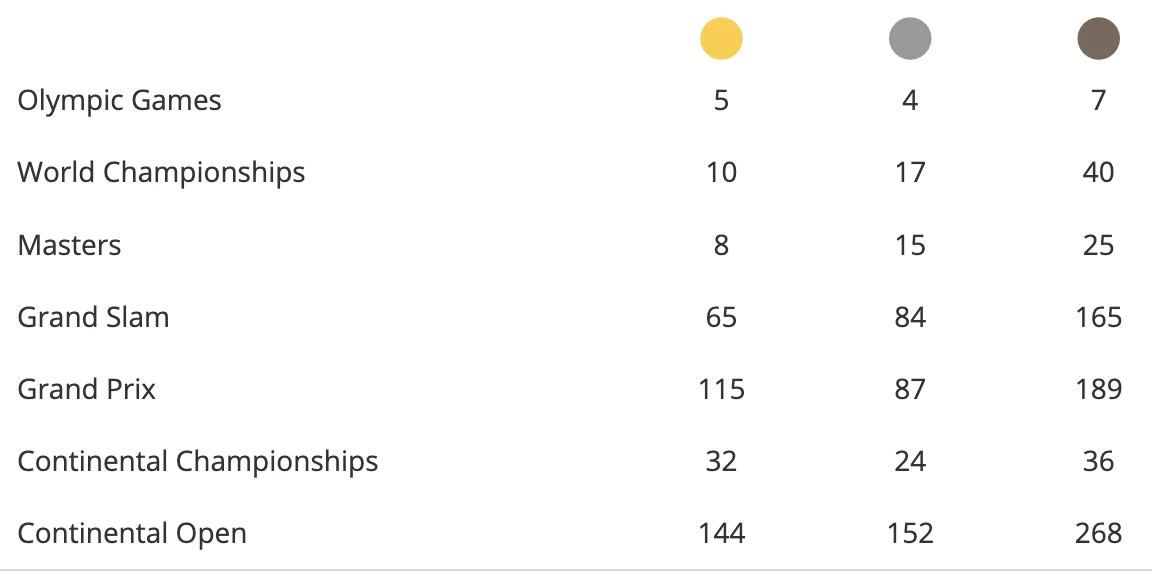Click Grand Prix bronze count 189
The image size is (1152, 574).
[1098, 389]
